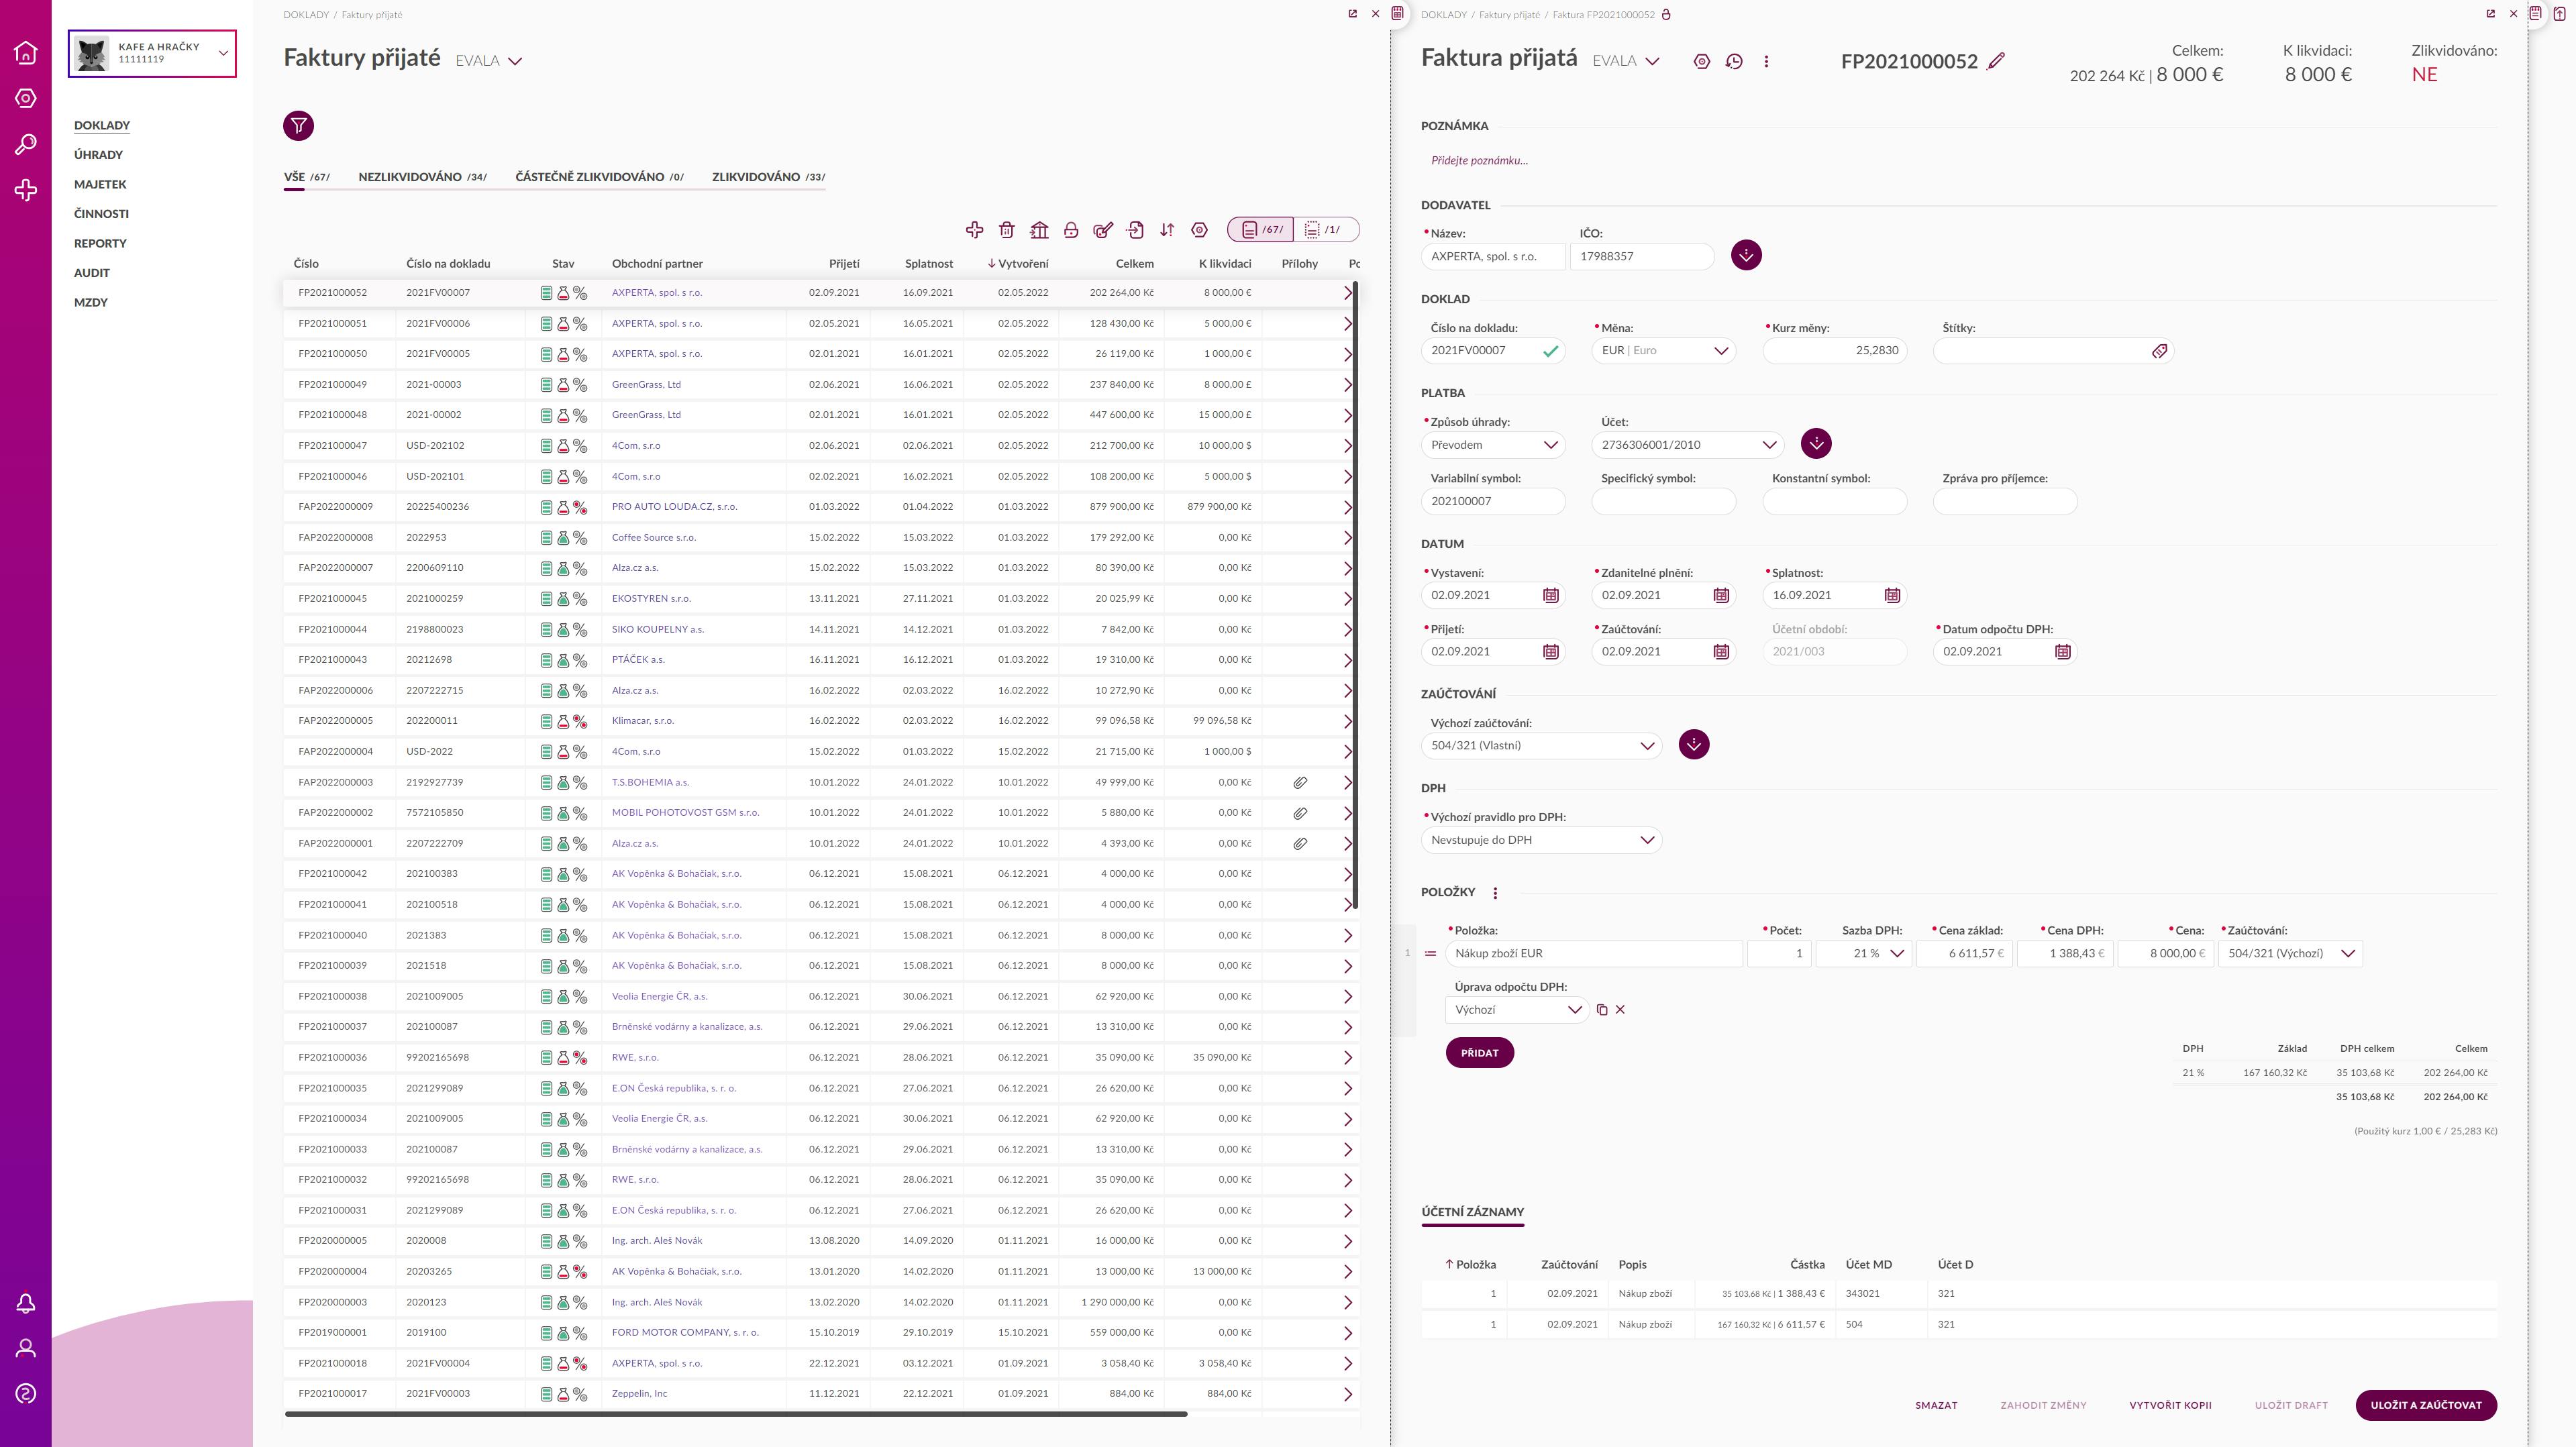Click the sort arrows icon in list toolbar
Viewport: 2576px width, 1447px height.
tap(1167, 230)
